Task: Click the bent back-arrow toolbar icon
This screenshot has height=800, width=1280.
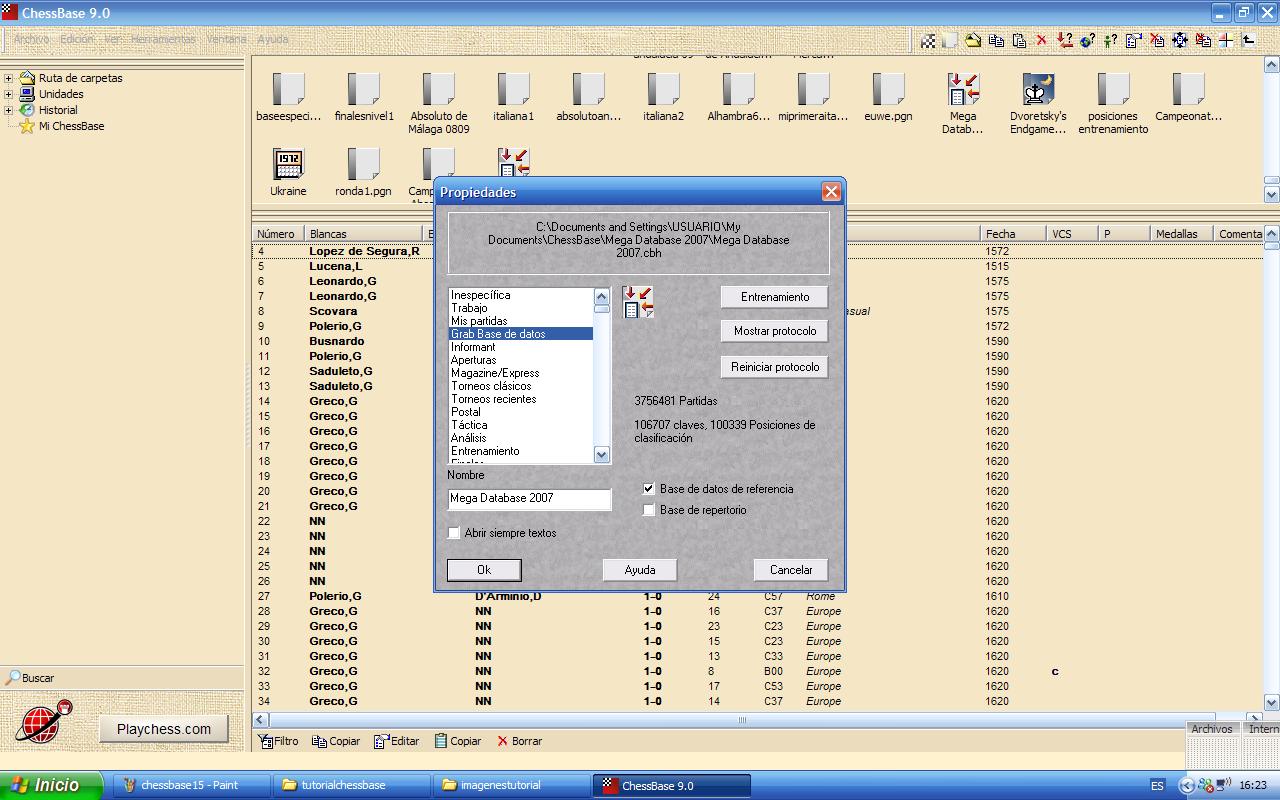Action: tap(1249, 41)
